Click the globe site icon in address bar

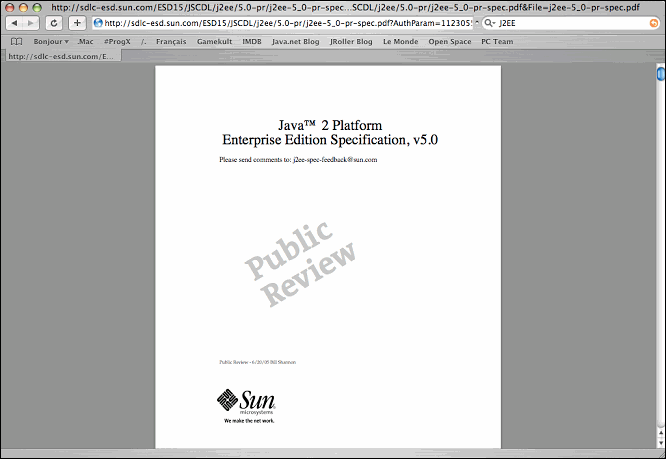[x=98, y=23]
